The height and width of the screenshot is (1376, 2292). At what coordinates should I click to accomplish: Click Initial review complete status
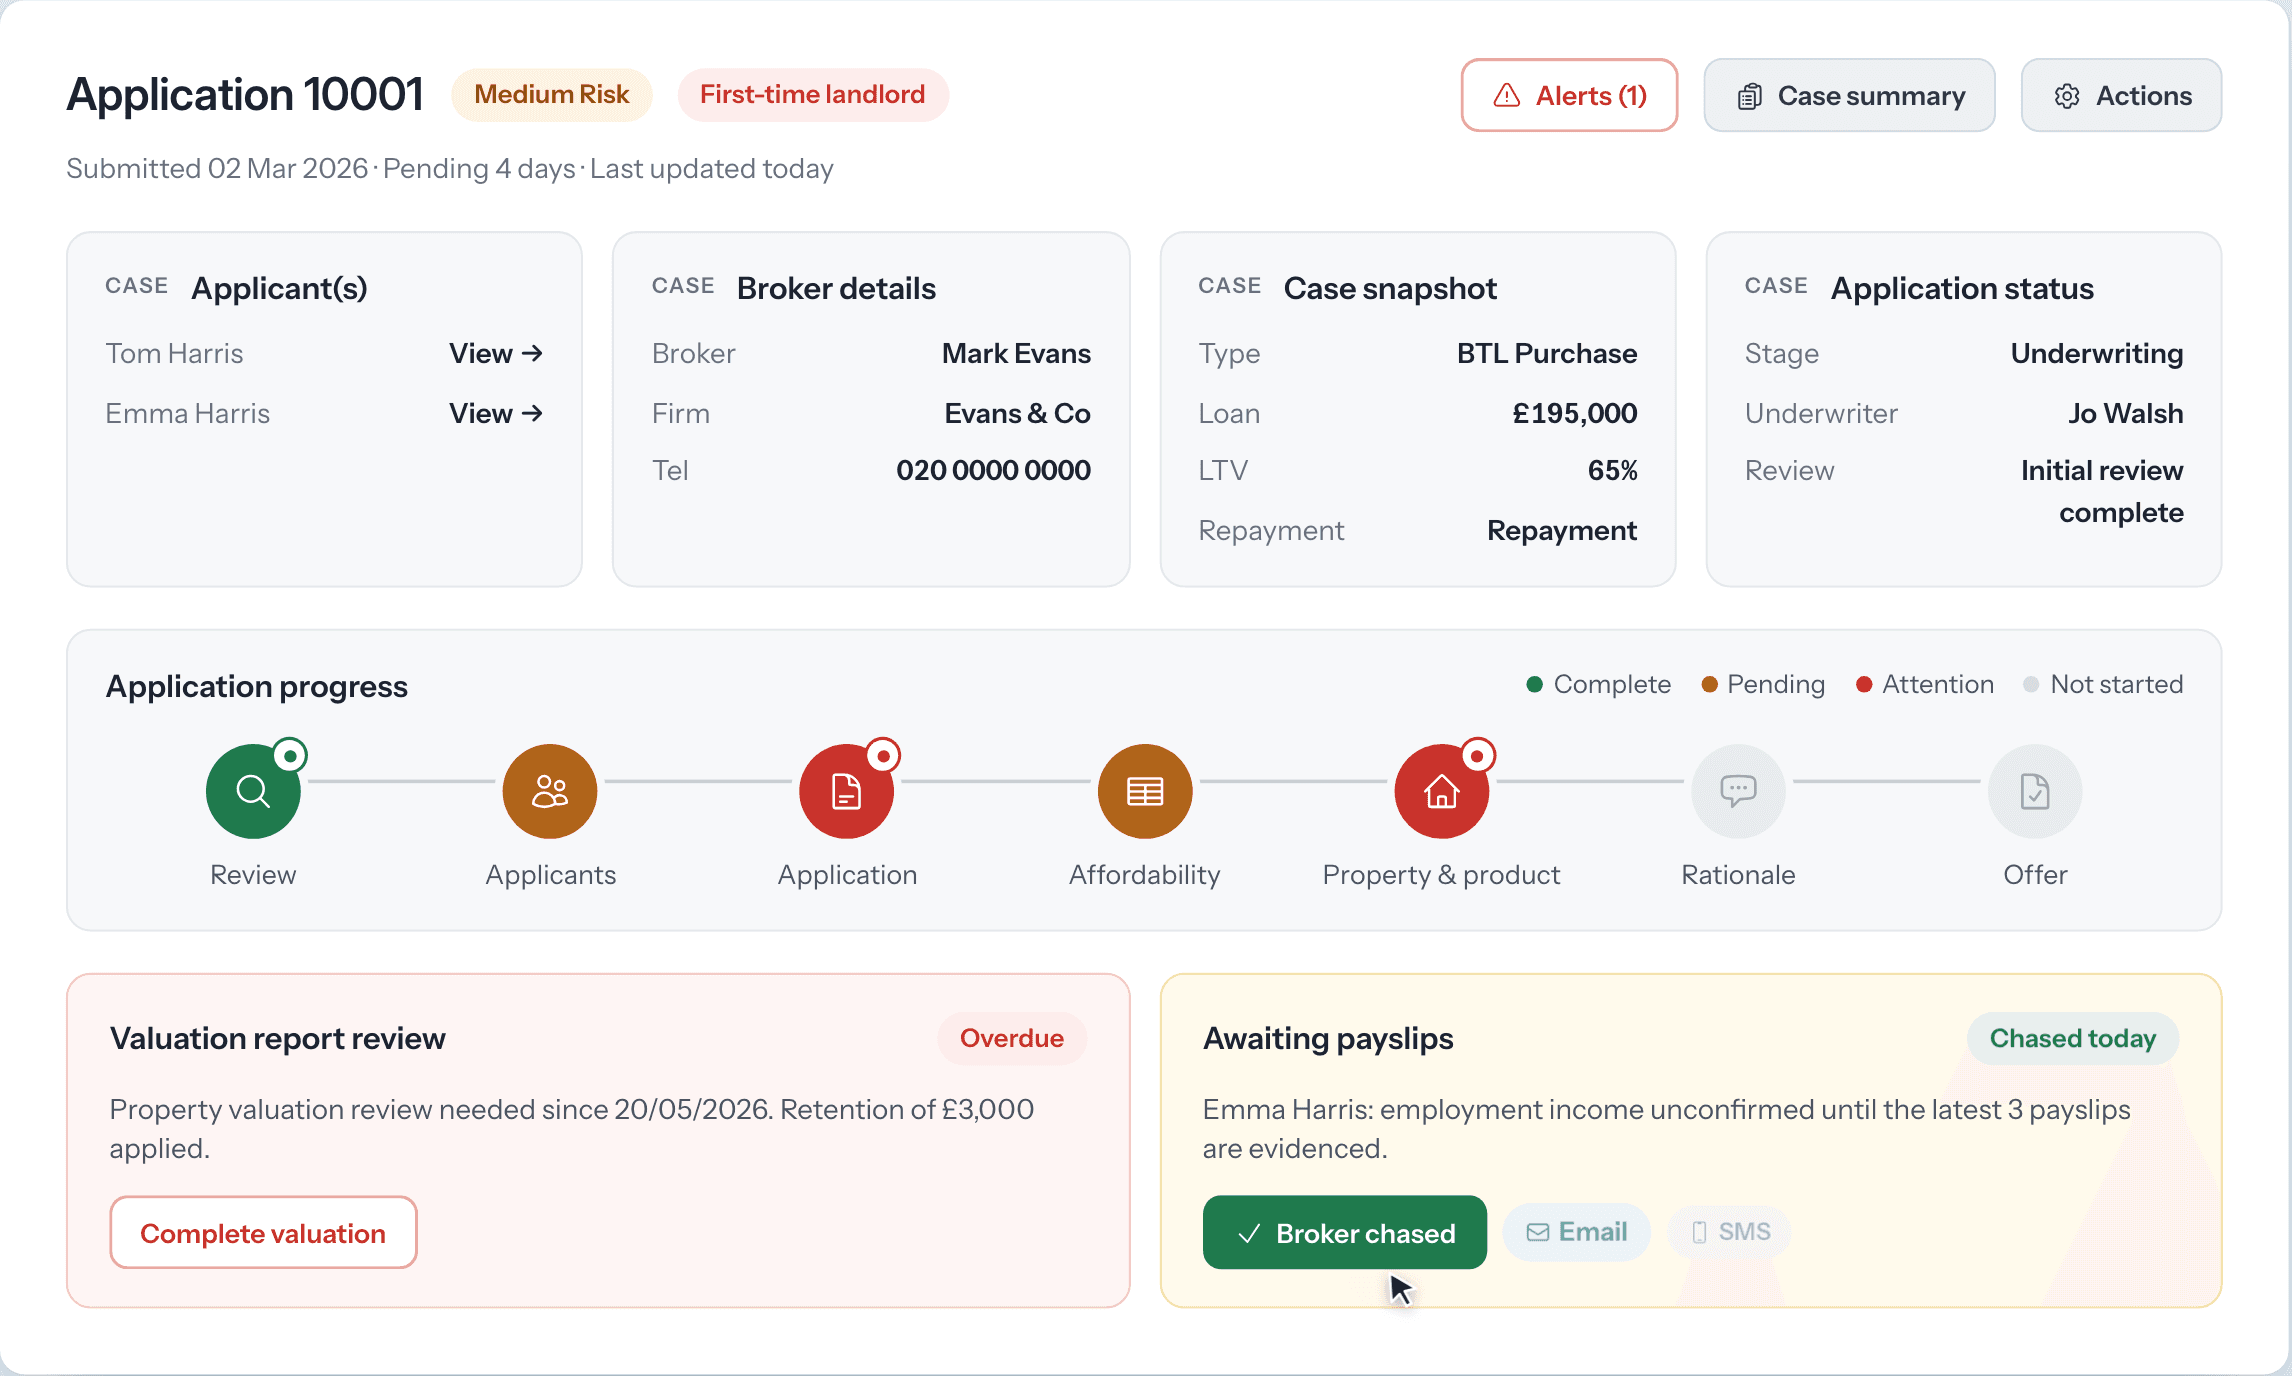[x=2102, y=491]
